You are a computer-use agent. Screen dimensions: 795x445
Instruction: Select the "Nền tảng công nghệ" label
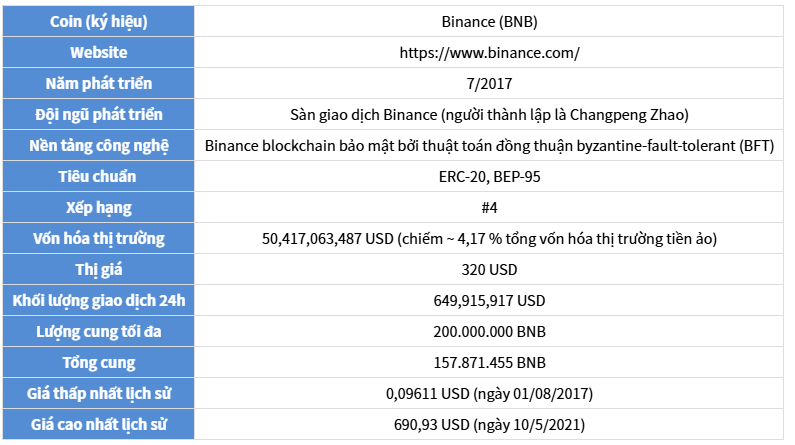(99, 146)
